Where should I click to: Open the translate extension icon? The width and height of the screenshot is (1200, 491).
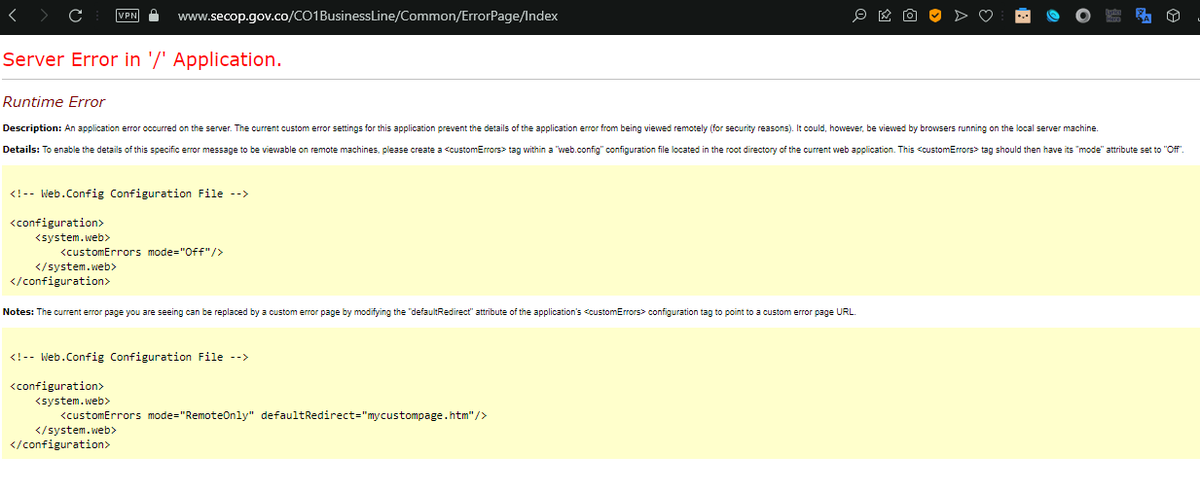pyautogui.click(x=1145, y=16)
